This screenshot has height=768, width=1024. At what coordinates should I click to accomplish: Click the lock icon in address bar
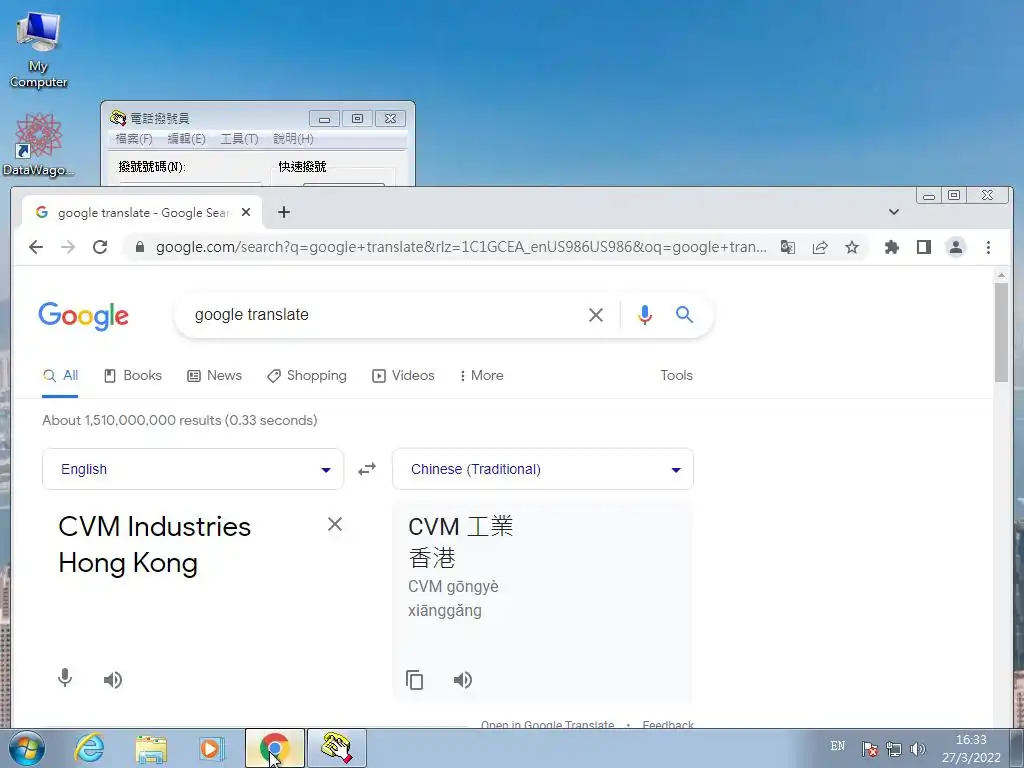click(x=139, y=248)
